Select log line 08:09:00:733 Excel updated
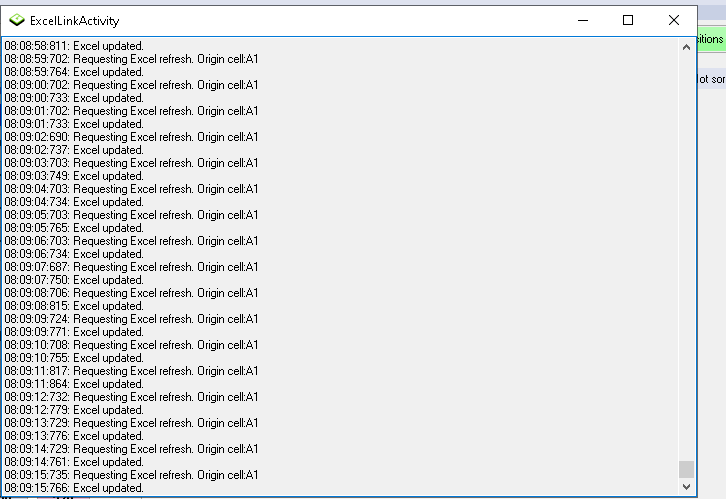Viewport: 726px width, 499px height. pos(74,98)
